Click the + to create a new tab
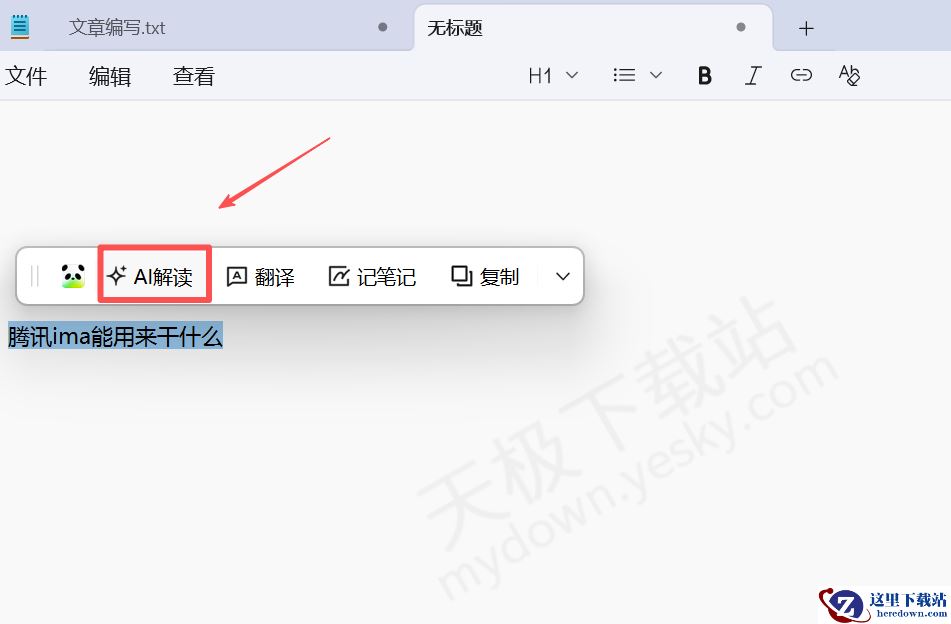The height and width of the screenshot is (624, 951). coord(805,27)
